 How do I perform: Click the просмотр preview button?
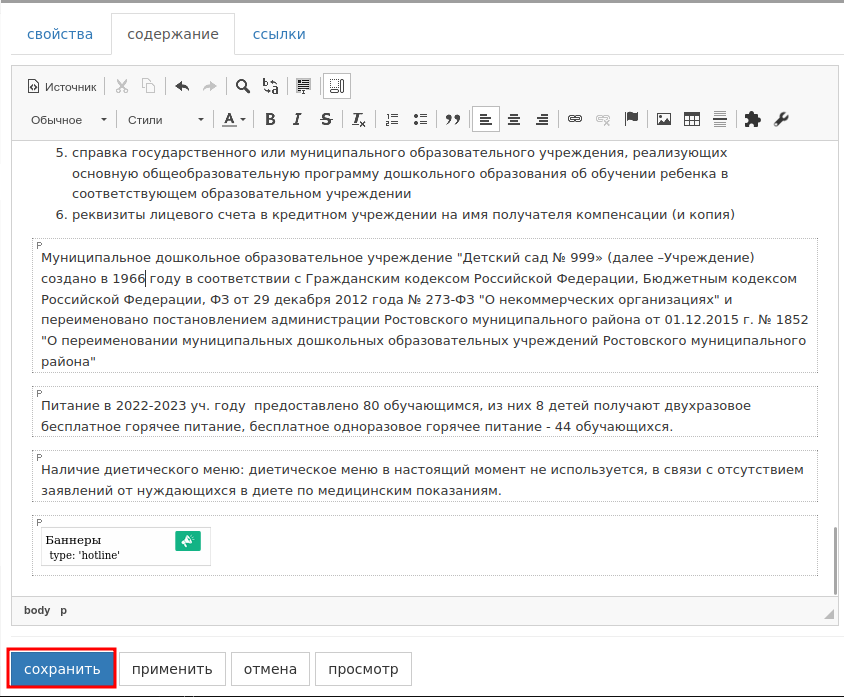pyautogui.click(x=363, y=669)
